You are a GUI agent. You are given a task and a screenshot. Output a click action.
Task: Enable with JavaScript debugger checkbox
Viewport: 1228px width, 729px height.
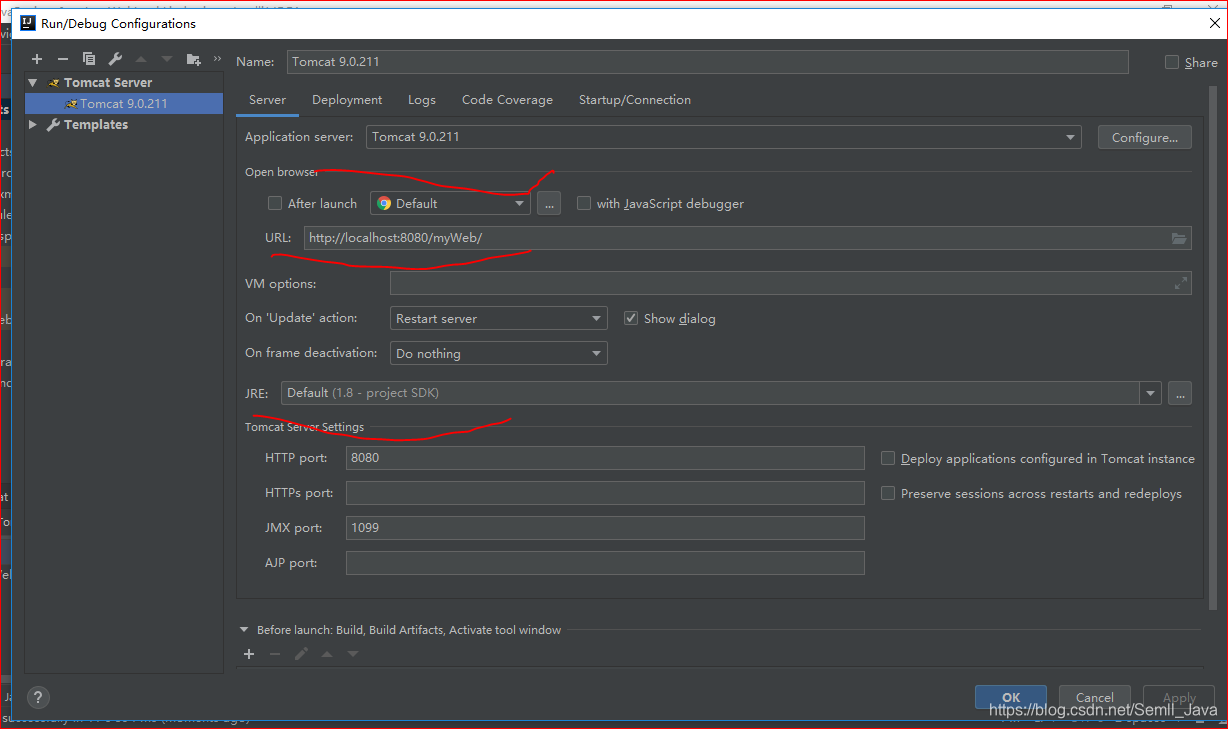(x=584, y=203)
